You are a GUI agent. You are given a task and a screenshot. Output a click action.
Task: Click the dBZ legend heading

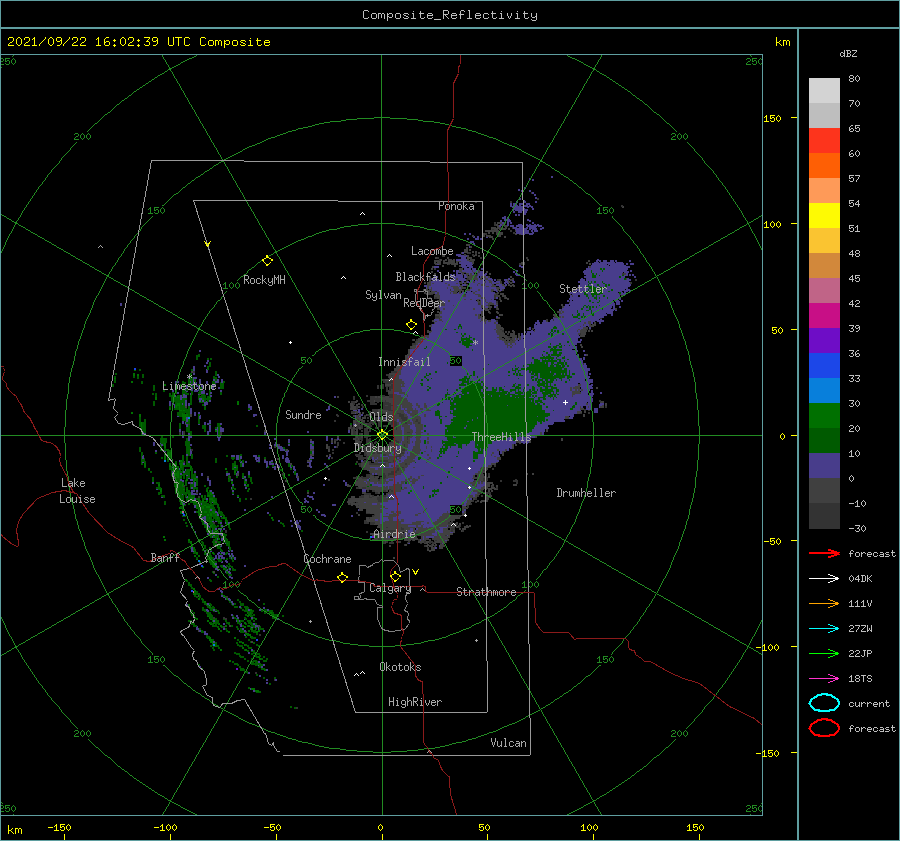[848, 53]
